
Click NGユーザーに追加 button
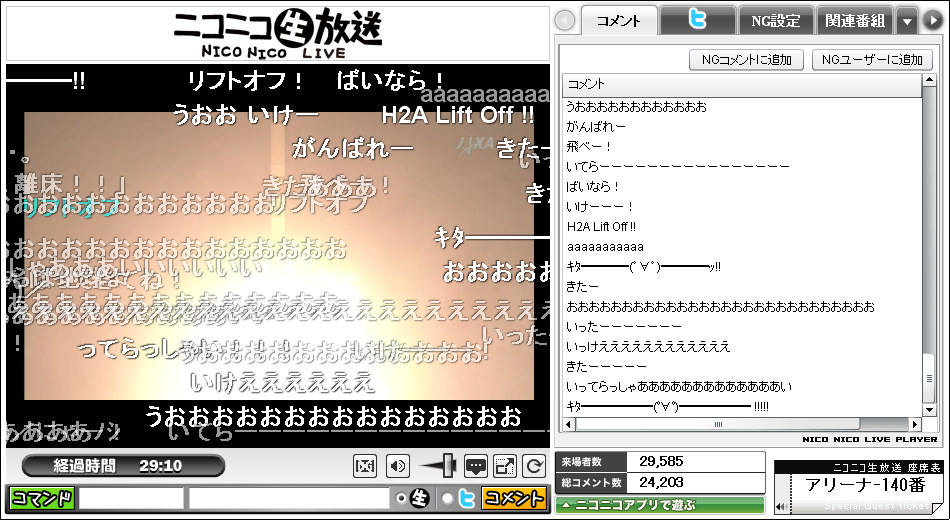click(x=872, y=59)
